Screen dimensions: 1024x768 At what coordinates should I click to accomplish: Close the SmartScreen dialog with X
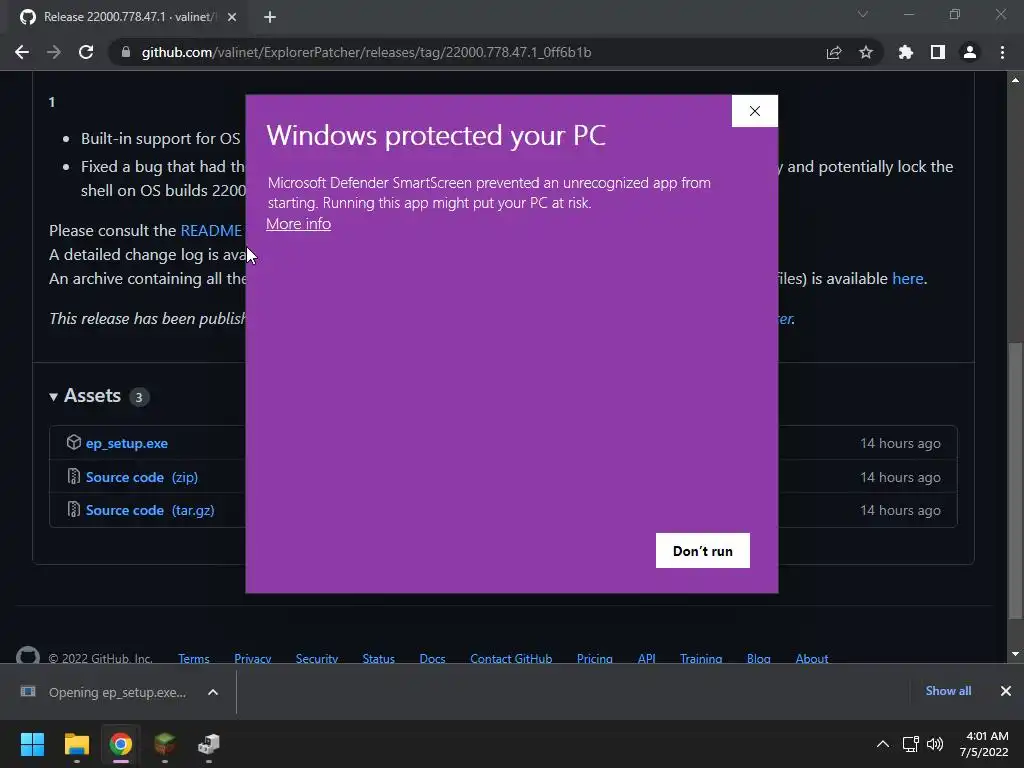[755, 111]
